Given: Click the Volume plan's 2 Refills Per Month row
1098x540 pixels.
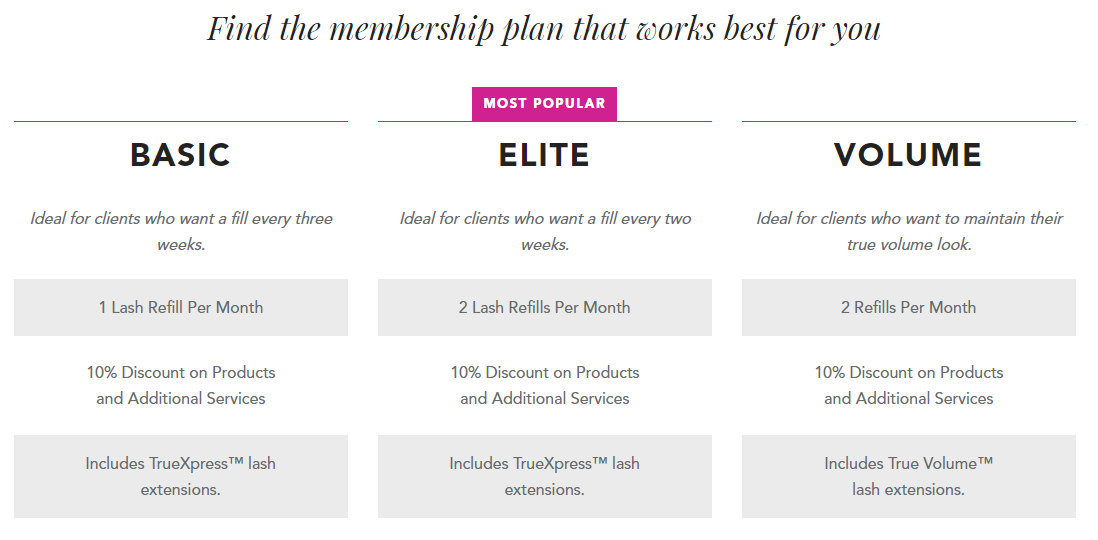Looking at the screenshot, I should 909,307.
